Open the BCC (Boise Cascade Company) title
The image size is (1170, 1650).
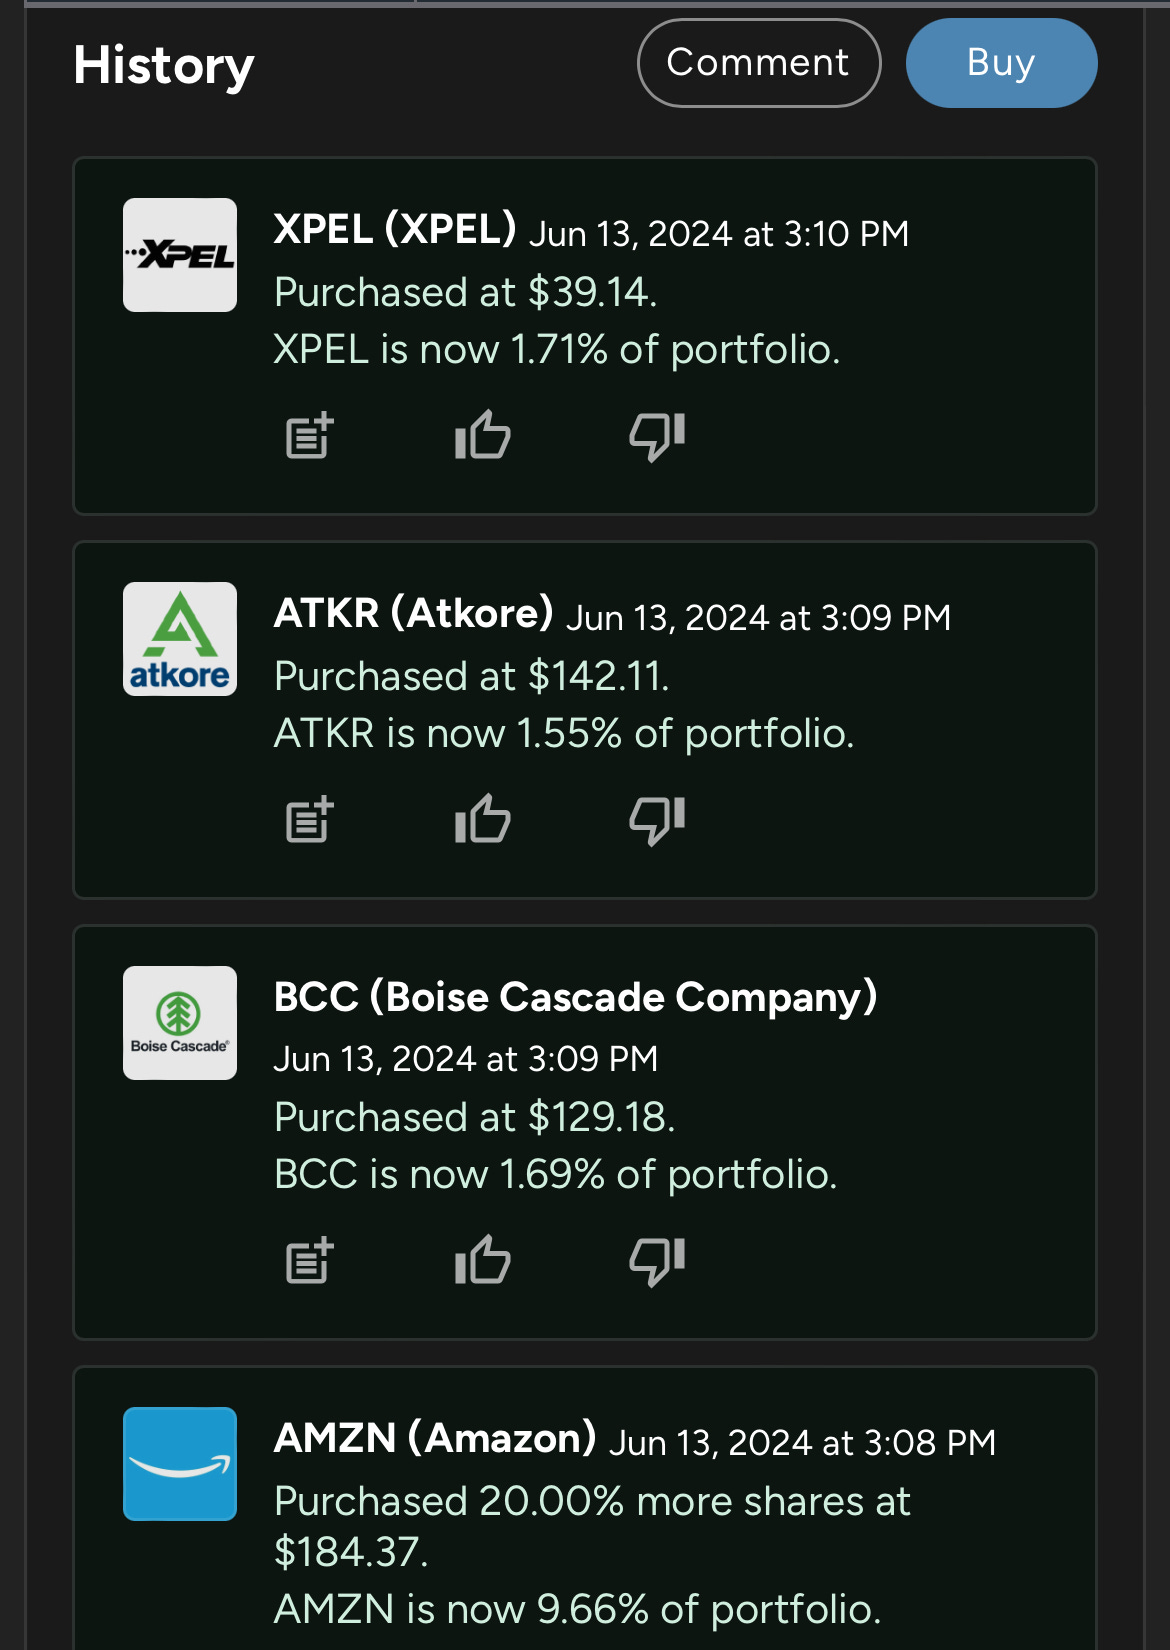[575, 997]
